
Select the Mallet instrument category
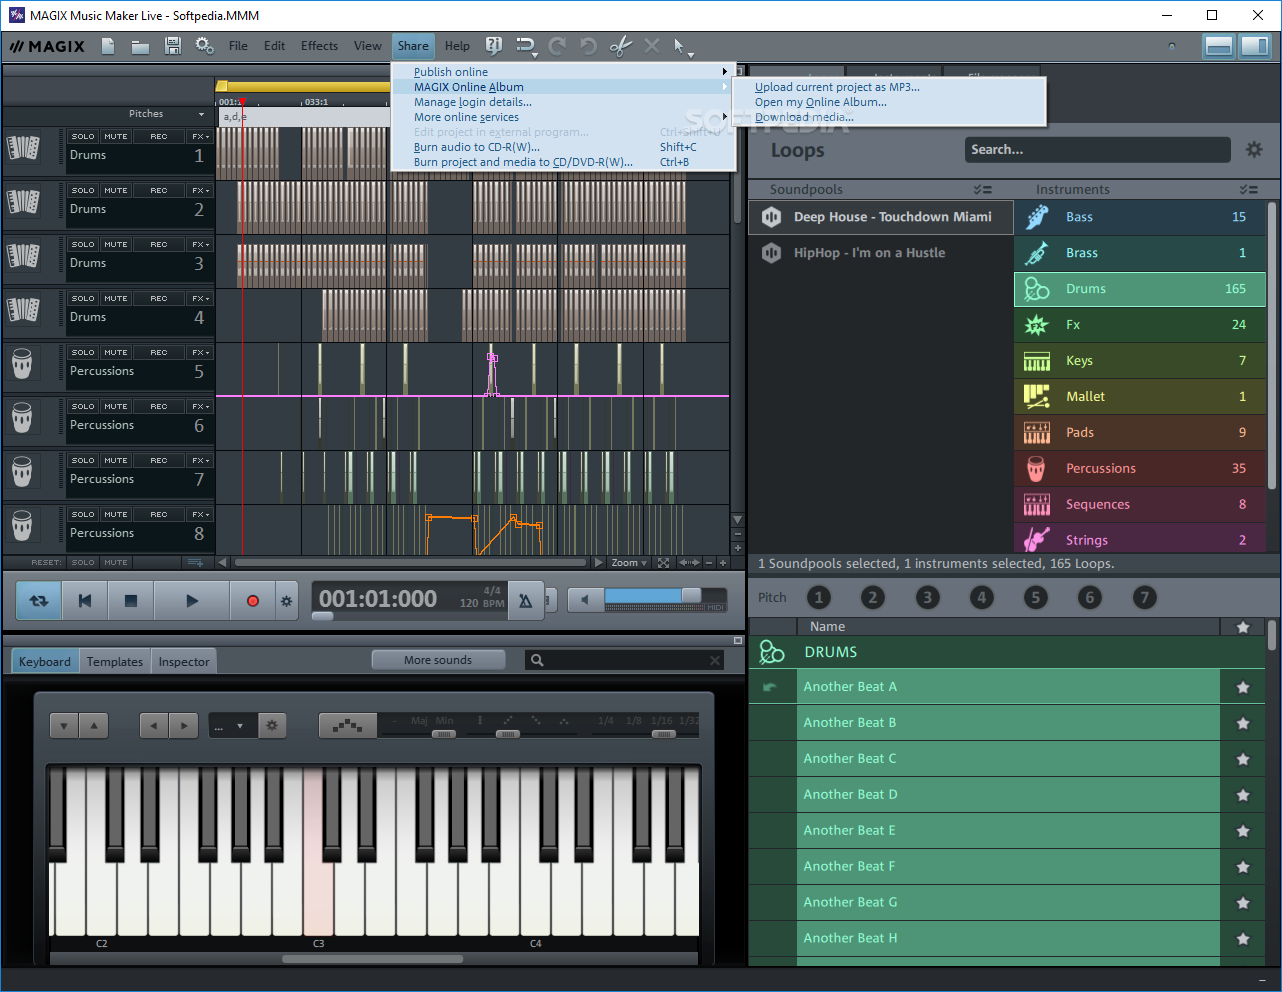[x=1140, y=397]
